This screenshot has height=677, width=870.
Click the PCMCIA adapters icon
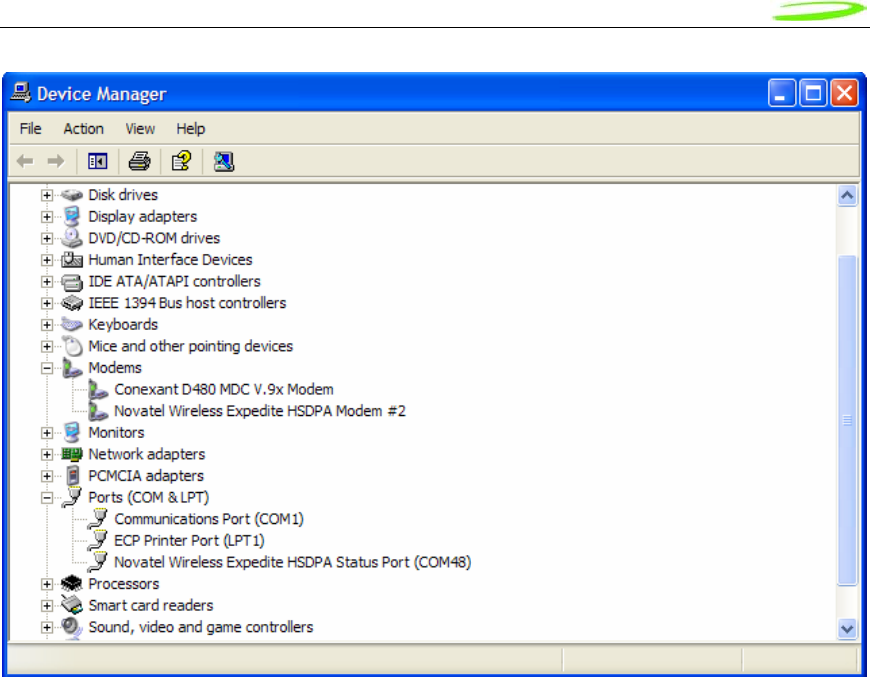72,476
